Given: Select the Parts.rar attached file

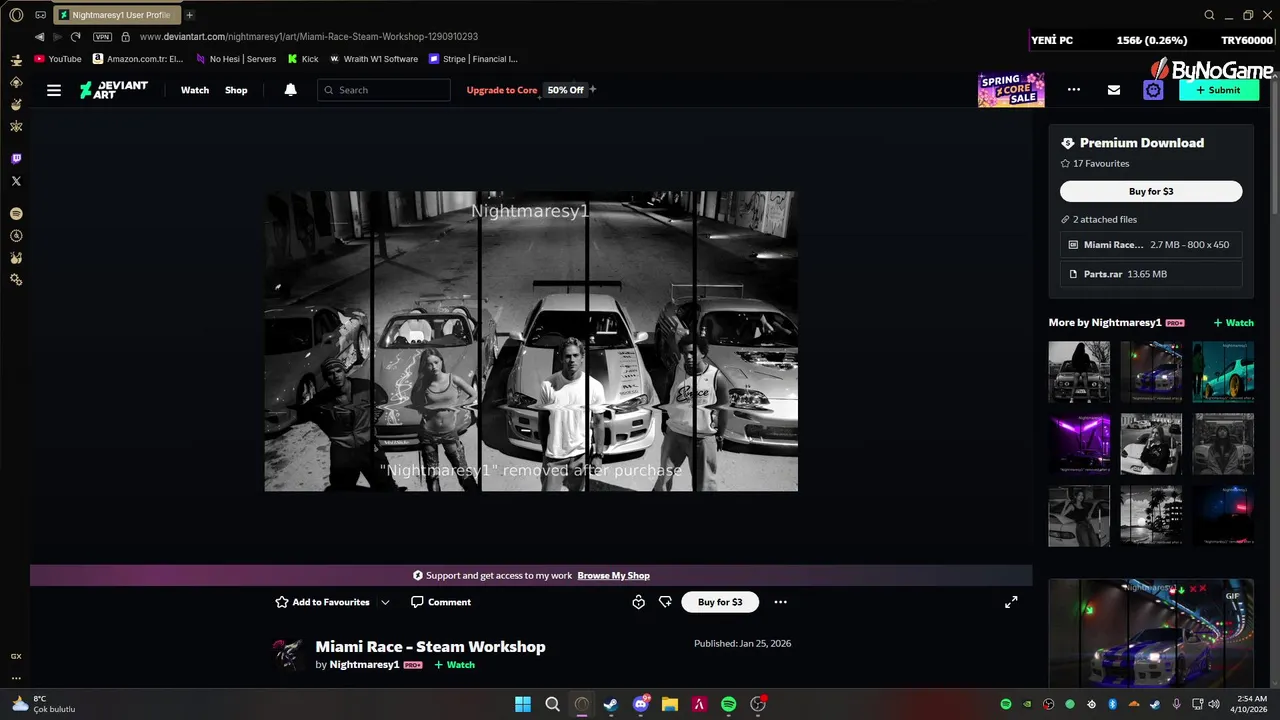Looking at the screenshot, I should 1151,274.
